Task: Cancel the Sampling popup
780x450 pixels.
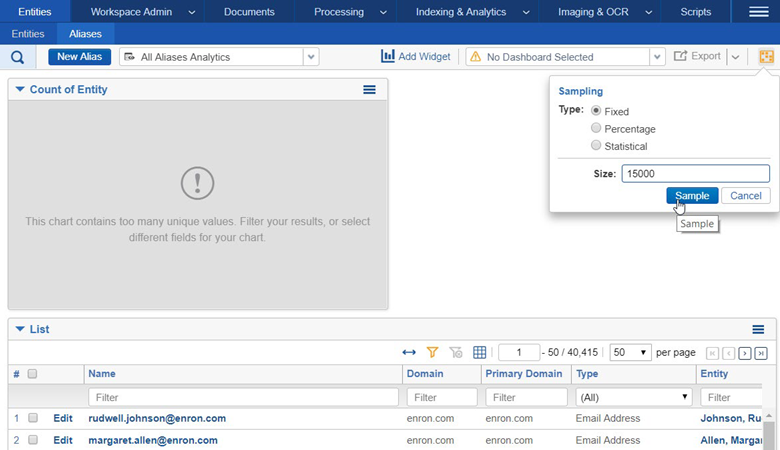Action: pos(746,195)
